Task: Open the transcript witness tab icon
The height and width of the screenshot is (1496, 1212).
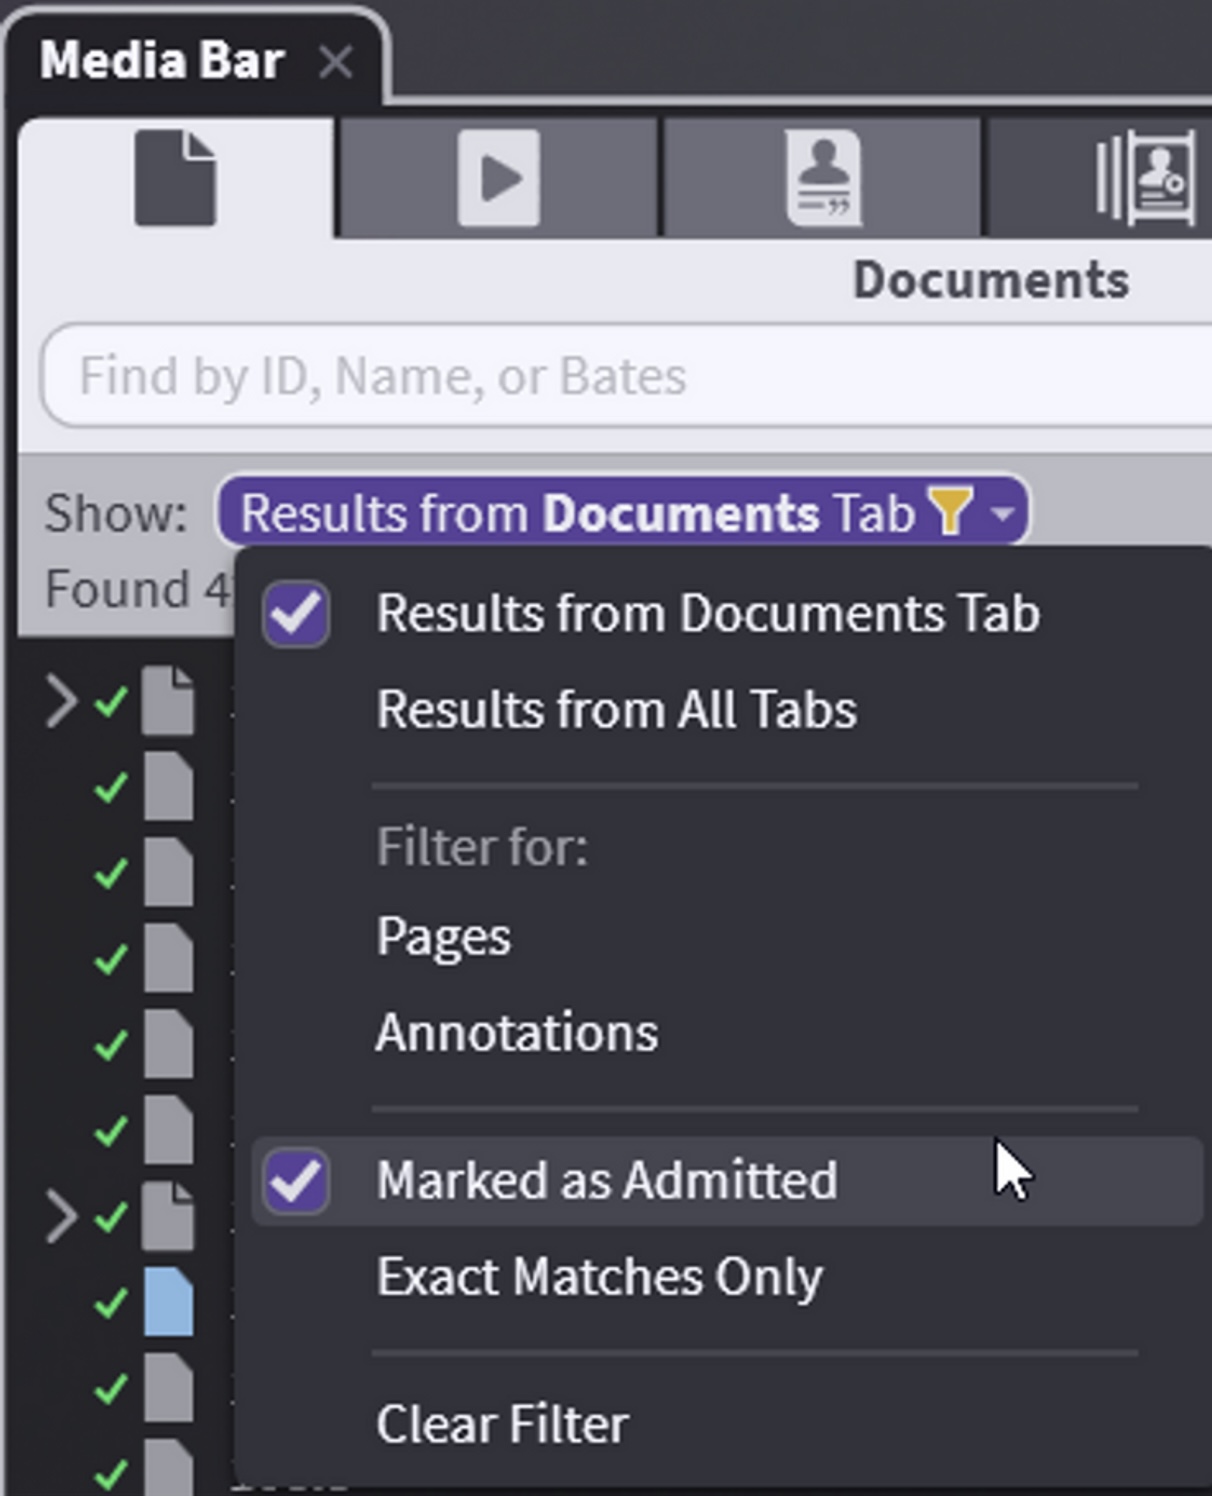Action: click(x=822, y=178)
